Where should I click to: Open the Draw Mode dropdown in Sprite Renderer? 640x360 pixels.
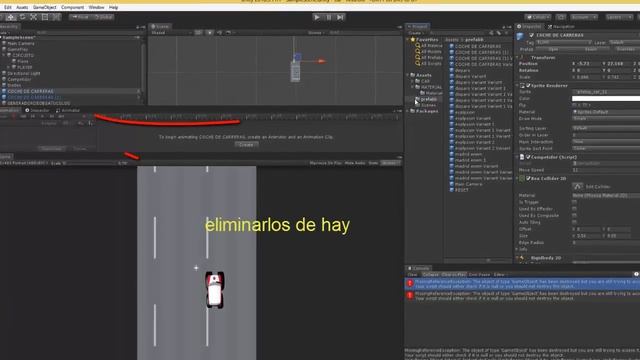click(606, 118)
